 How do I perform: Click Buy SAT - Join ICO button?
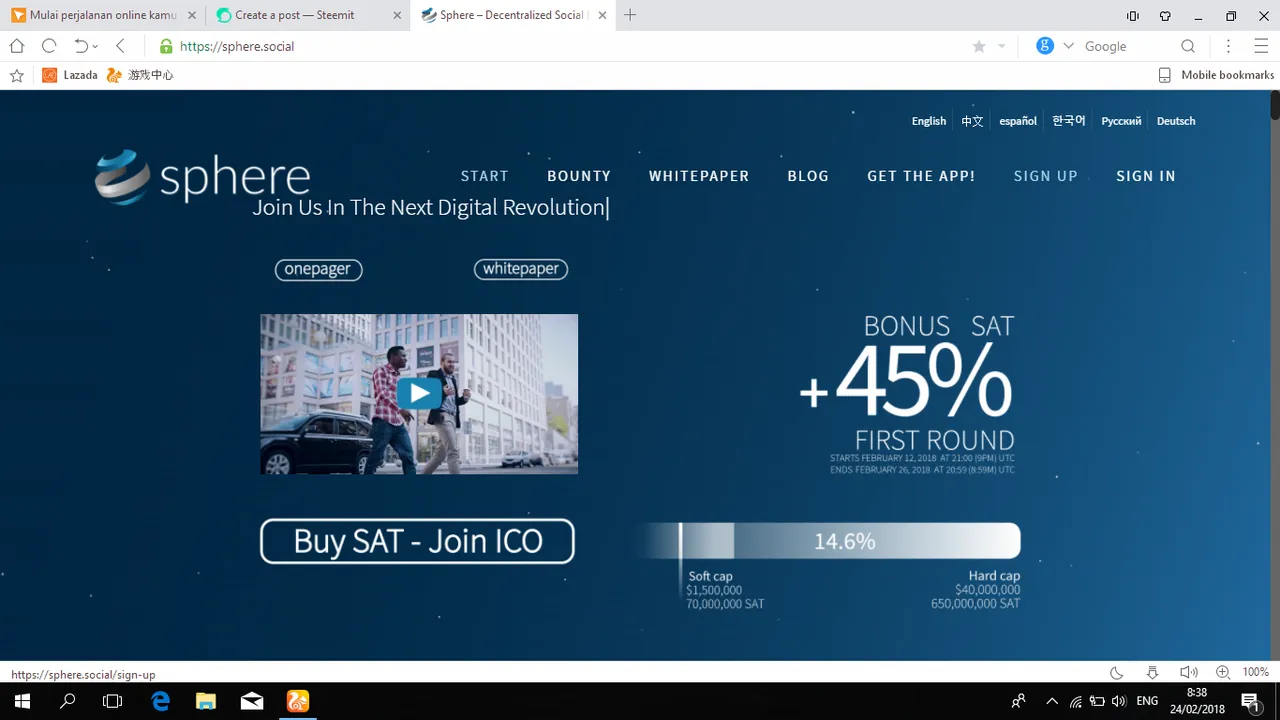click(x=417, y=541)
